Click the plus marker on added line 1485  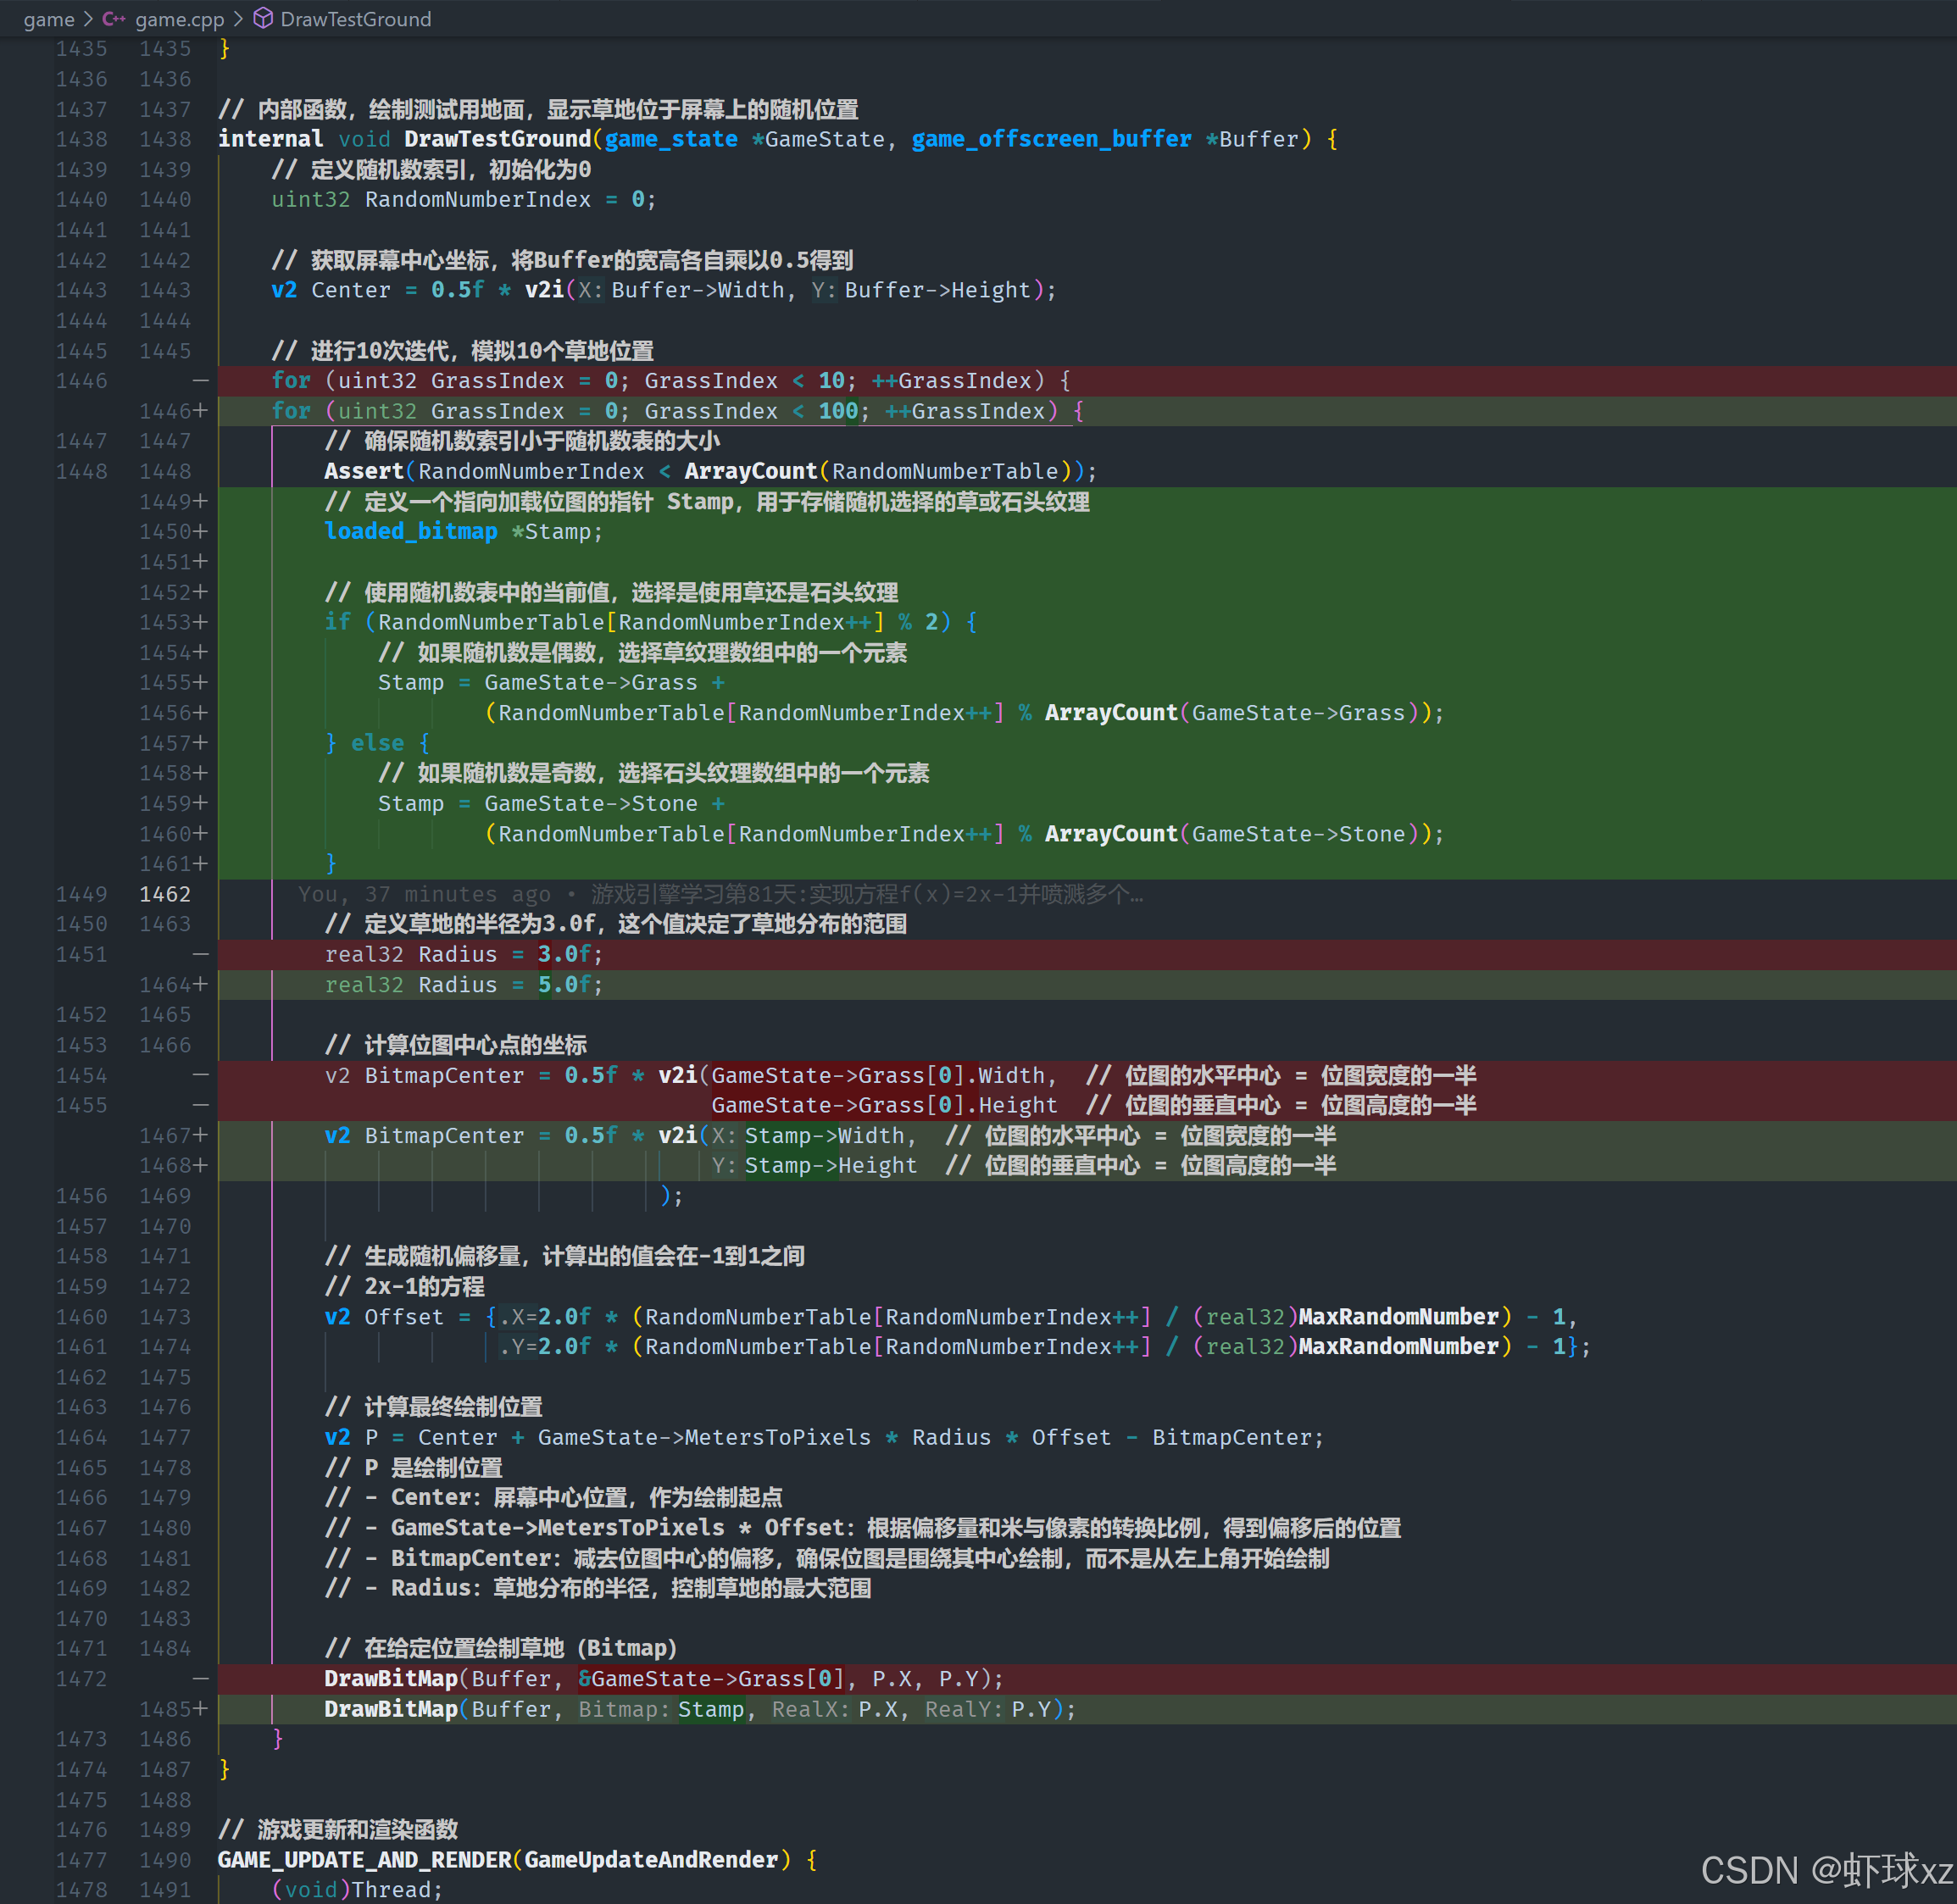[201, 1709]
